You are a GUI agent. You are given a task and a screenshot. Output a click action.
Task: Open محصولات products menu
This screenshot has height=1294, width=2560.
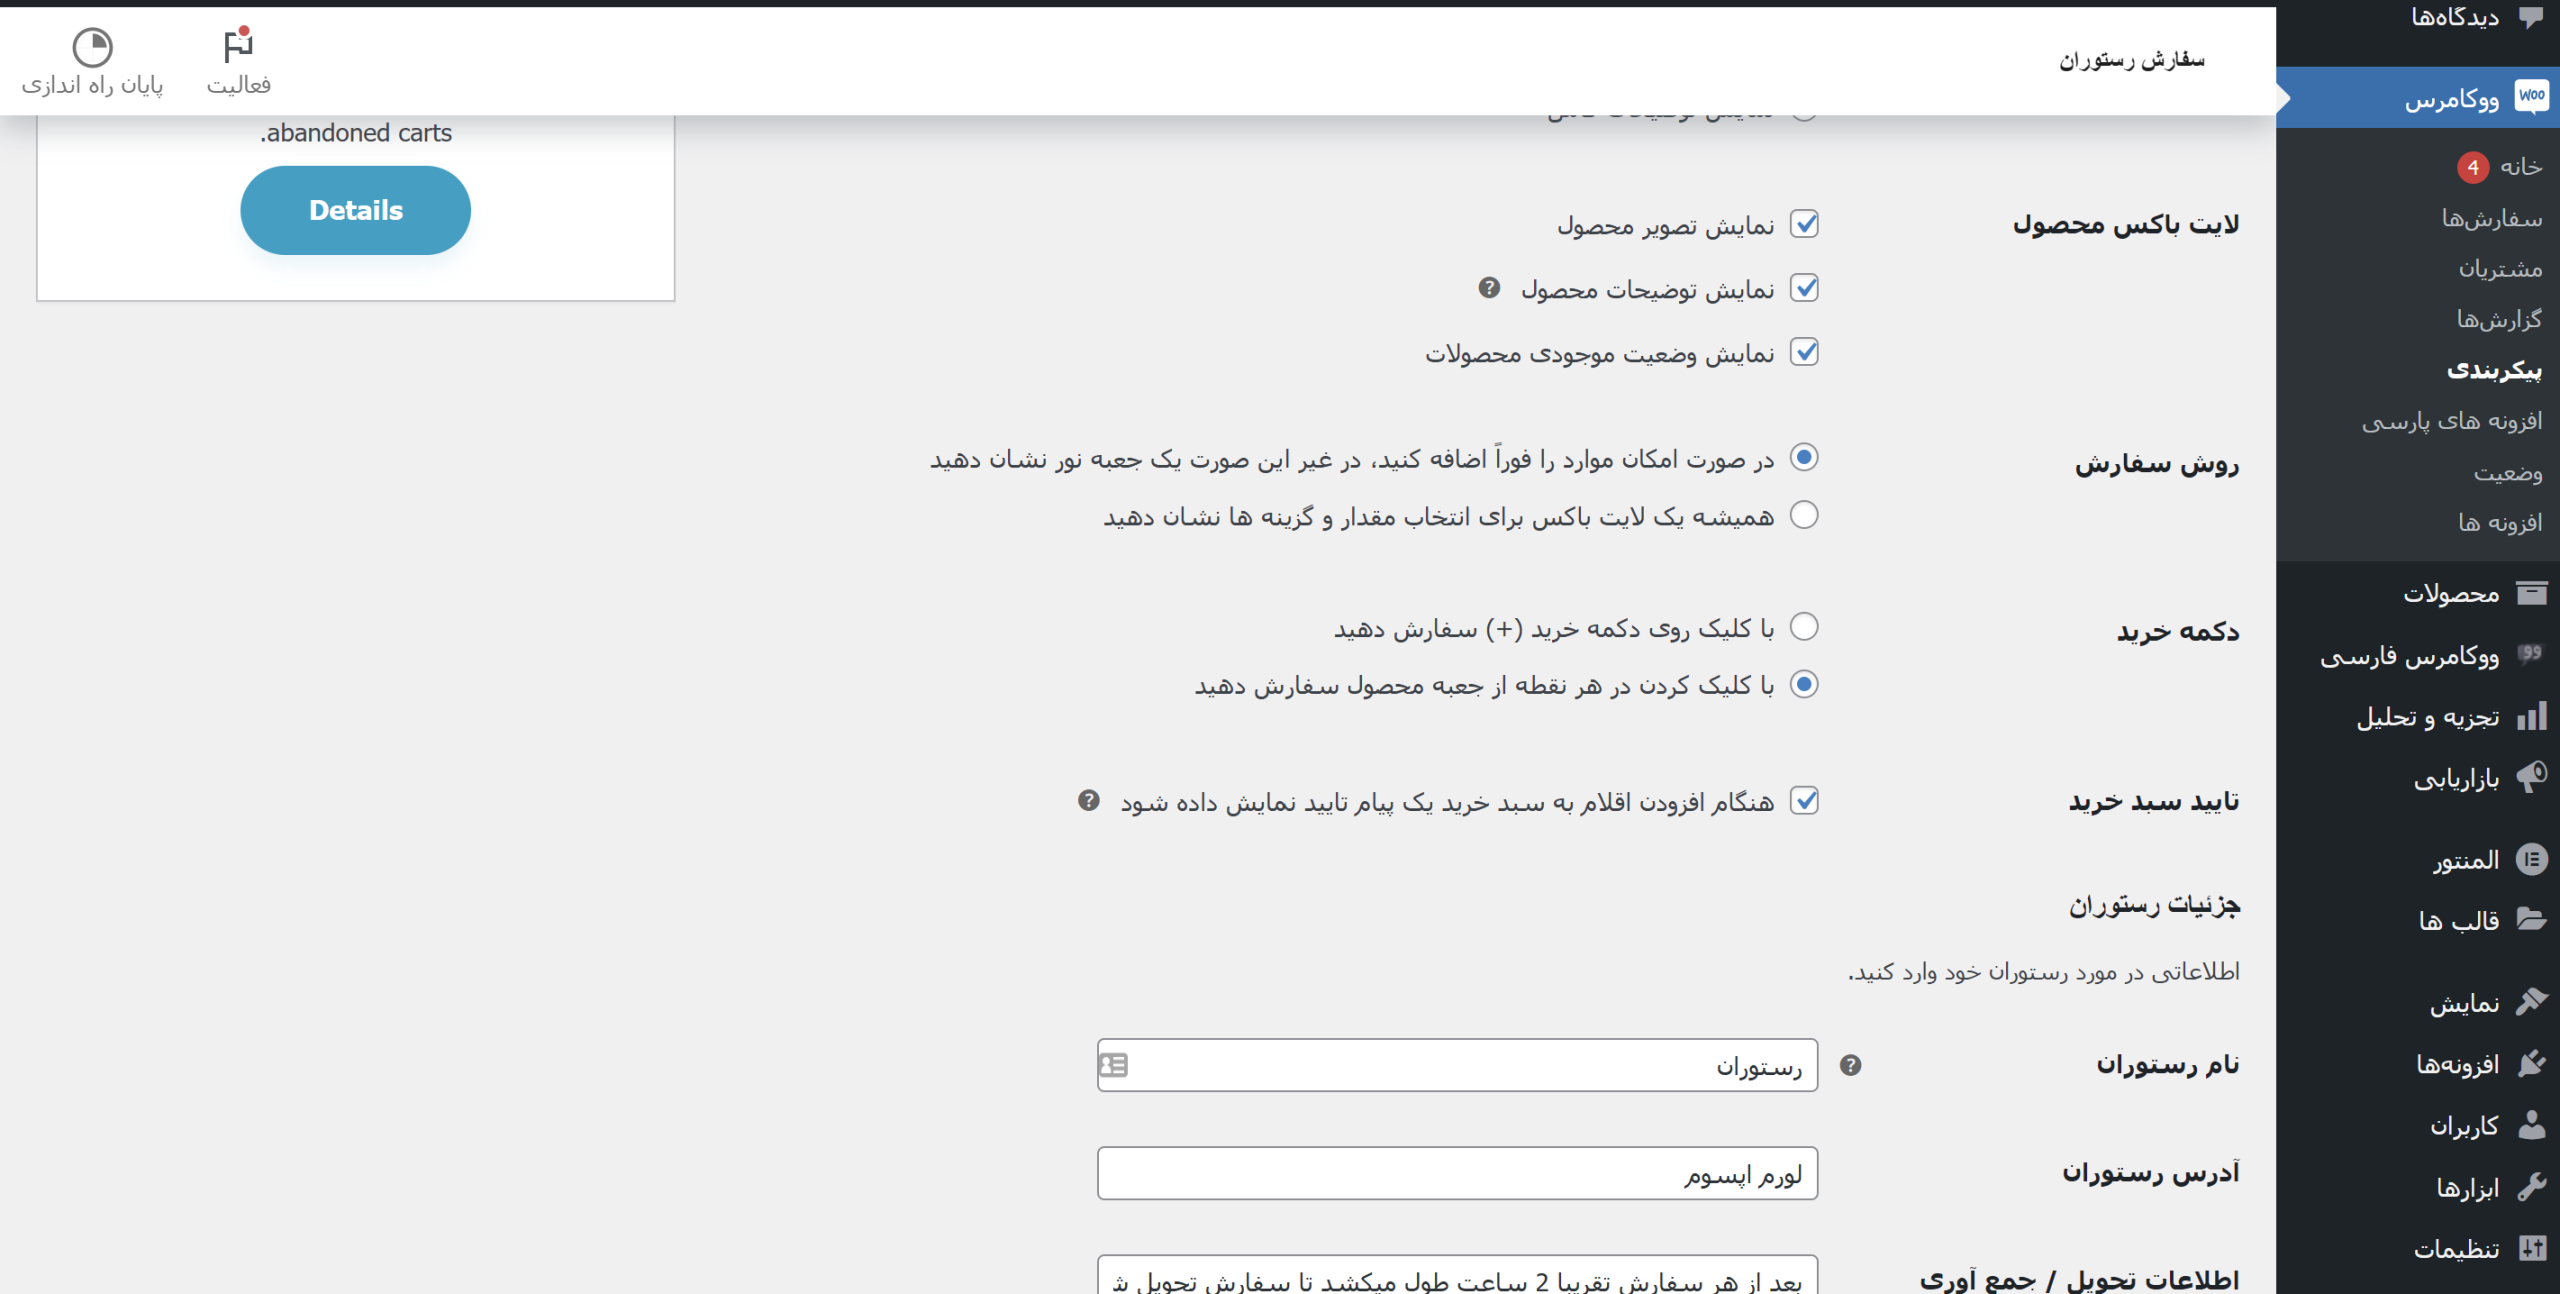point(2450,594)
